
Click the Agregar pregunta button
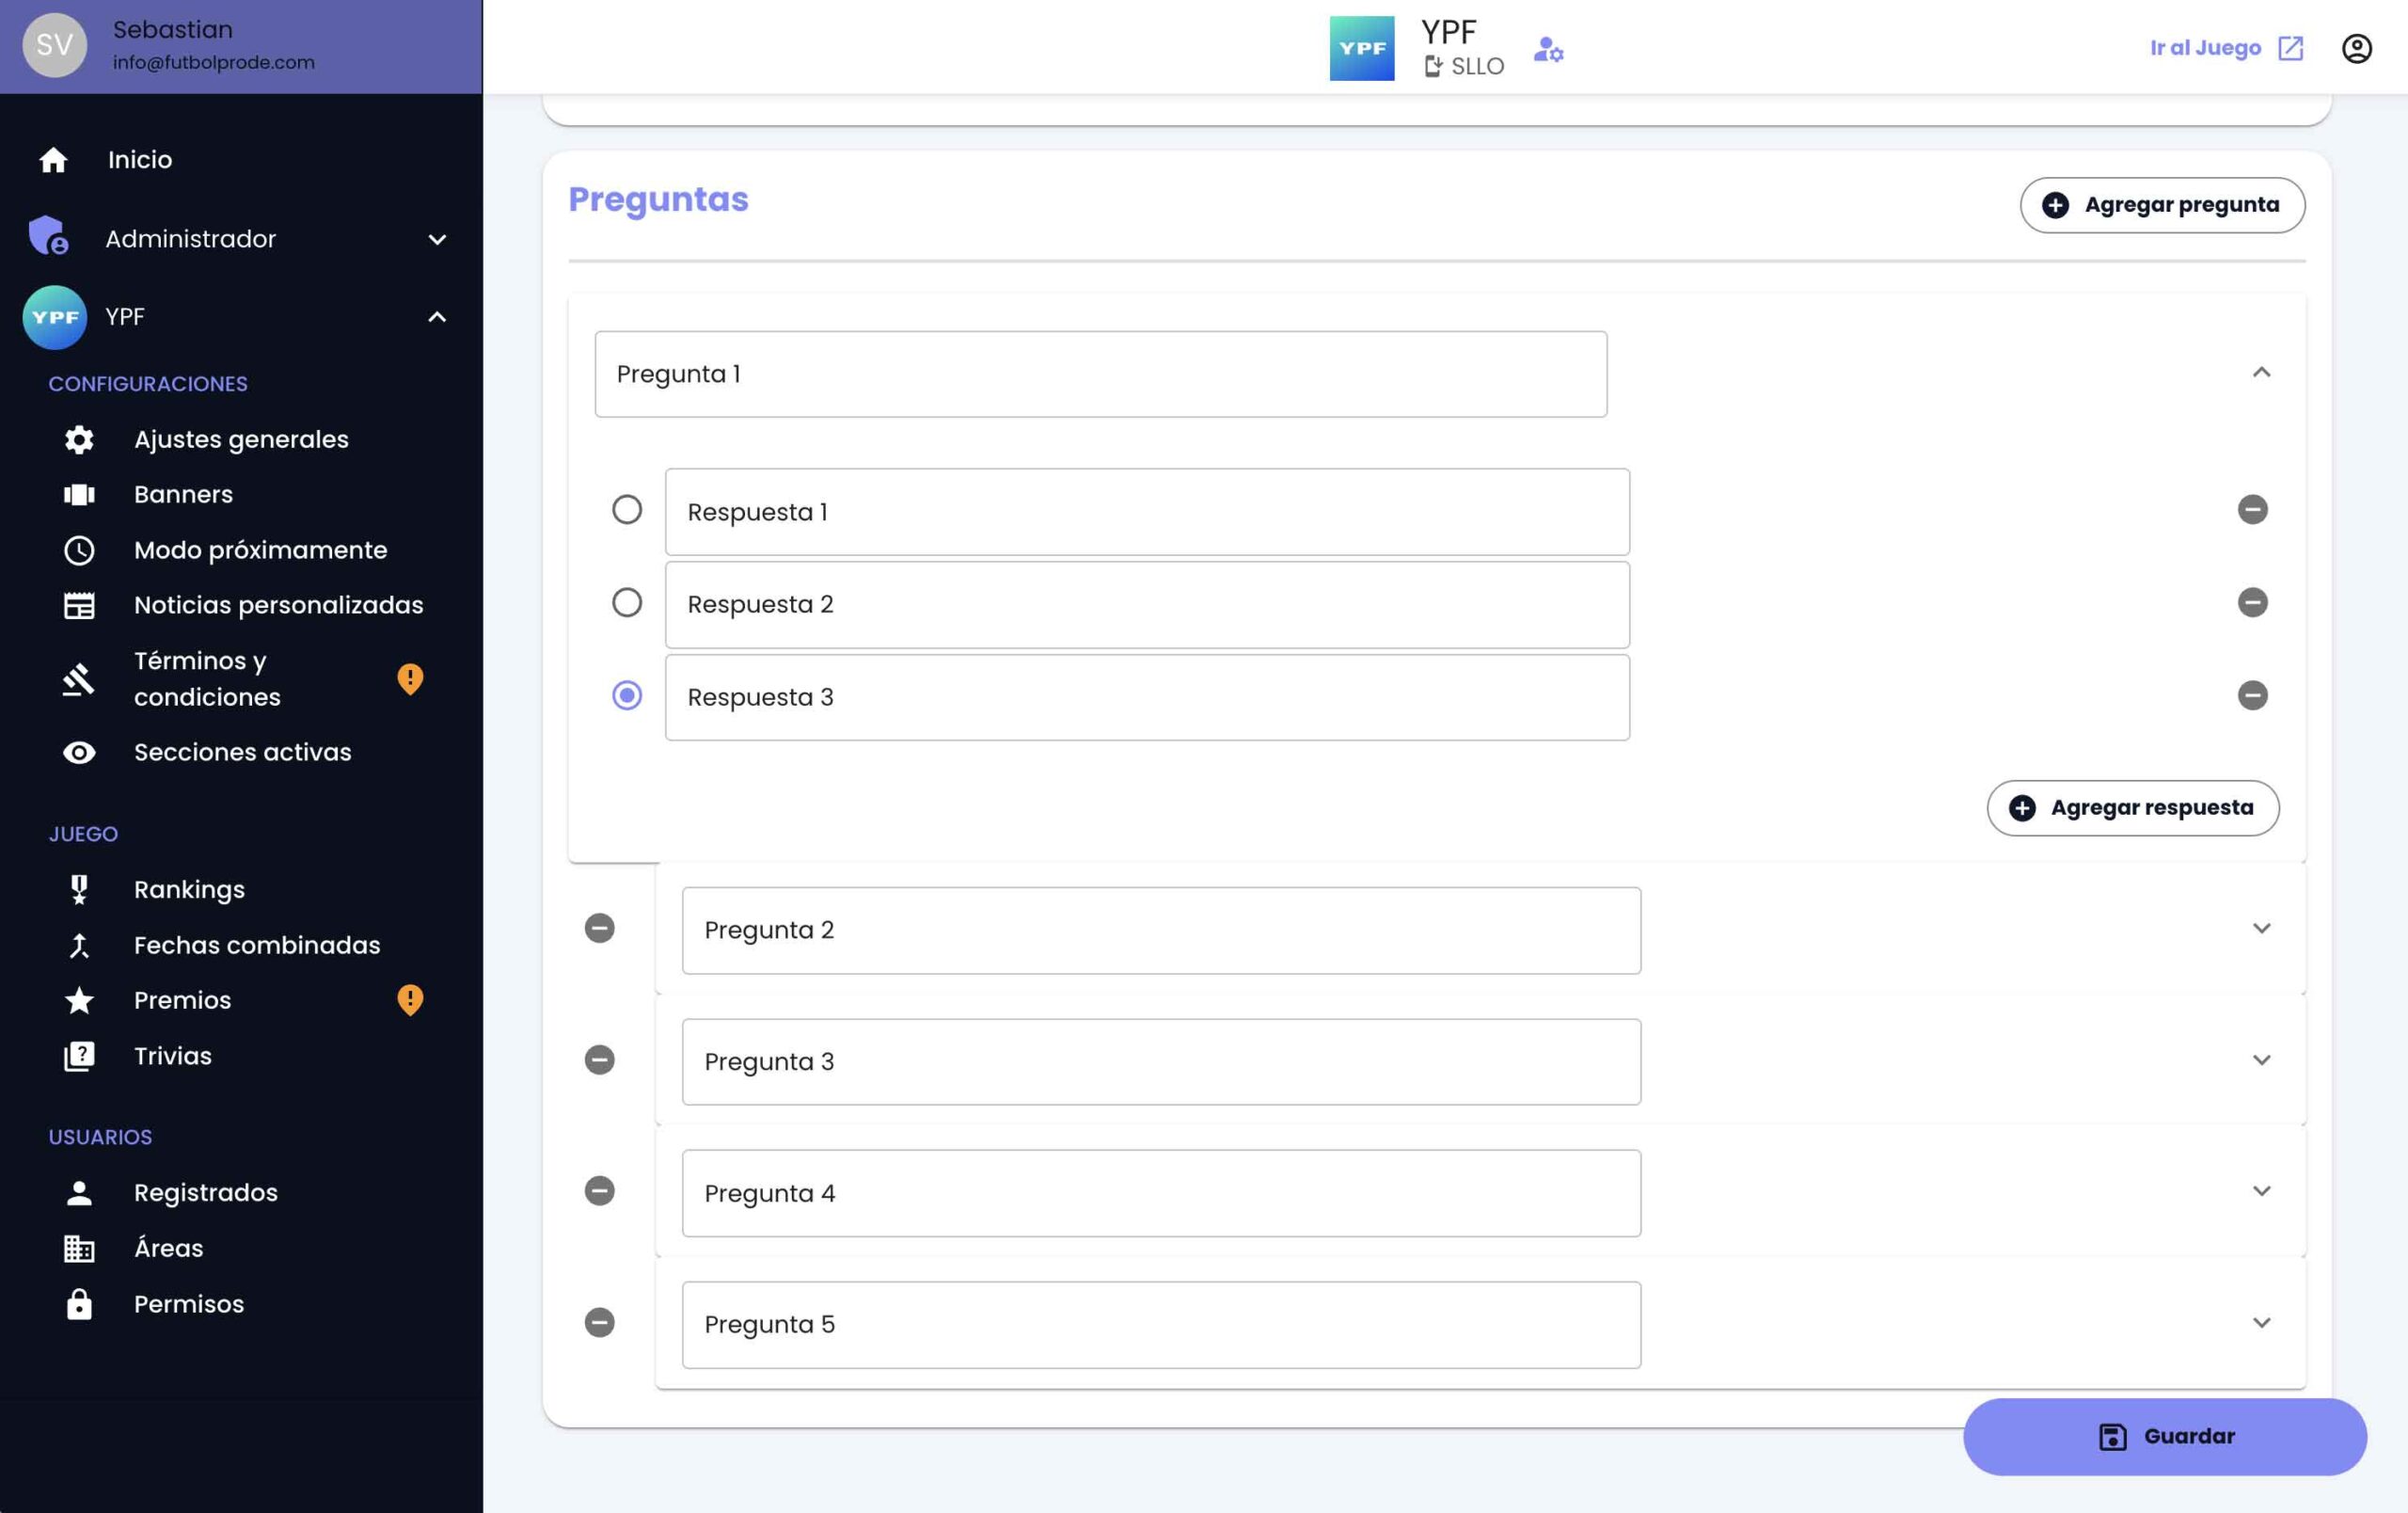coord(2162,205)
